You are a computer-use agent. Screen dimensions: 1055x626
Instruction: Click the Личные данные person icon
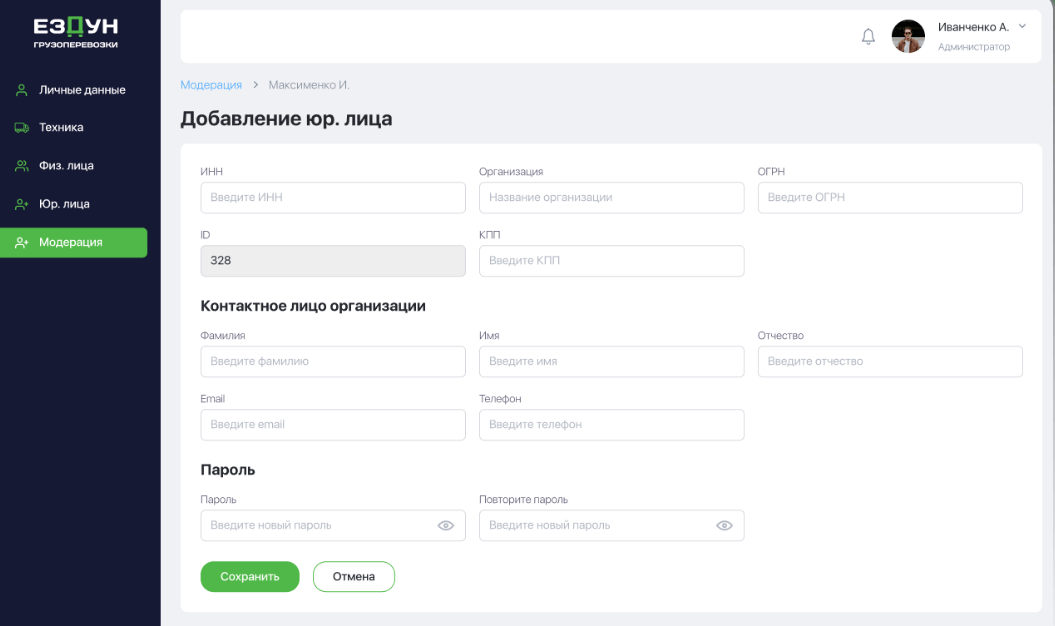point(21,90)
